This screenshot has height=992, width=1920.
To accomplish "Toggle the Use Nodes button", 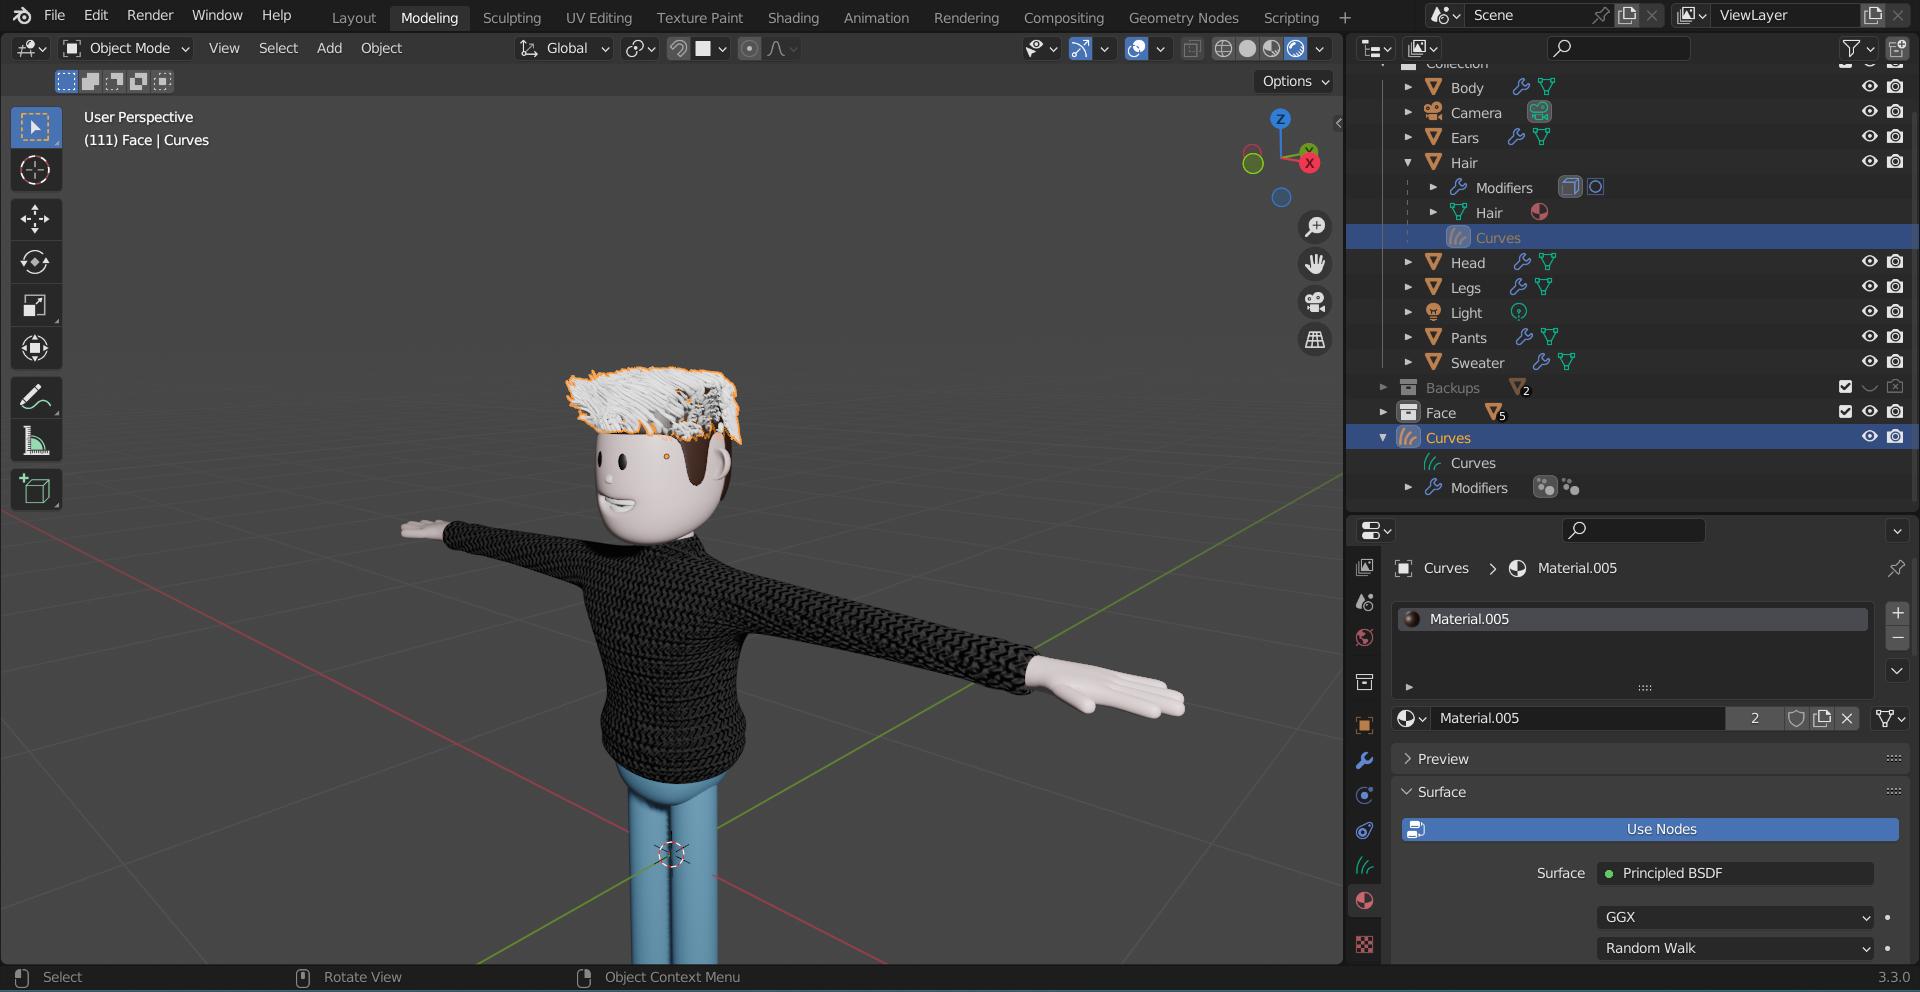I will (x=1650, y=829).
